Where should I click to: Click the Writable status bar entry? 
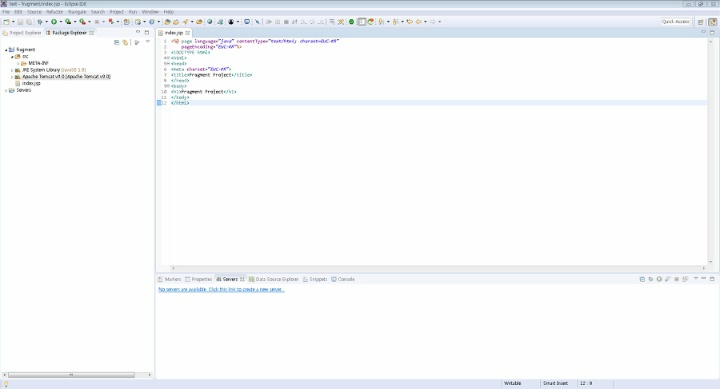513,383
